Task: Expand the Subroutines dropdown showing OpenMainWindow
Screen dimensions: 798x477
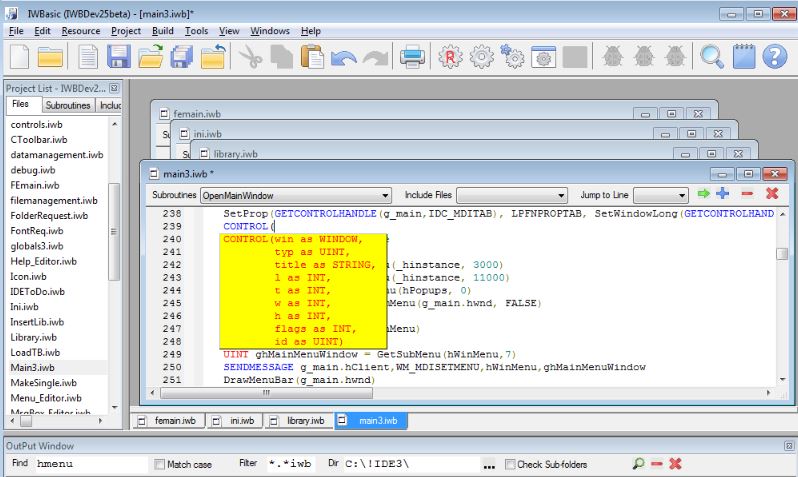Action: pyautogui.click(x=385, y=195)
